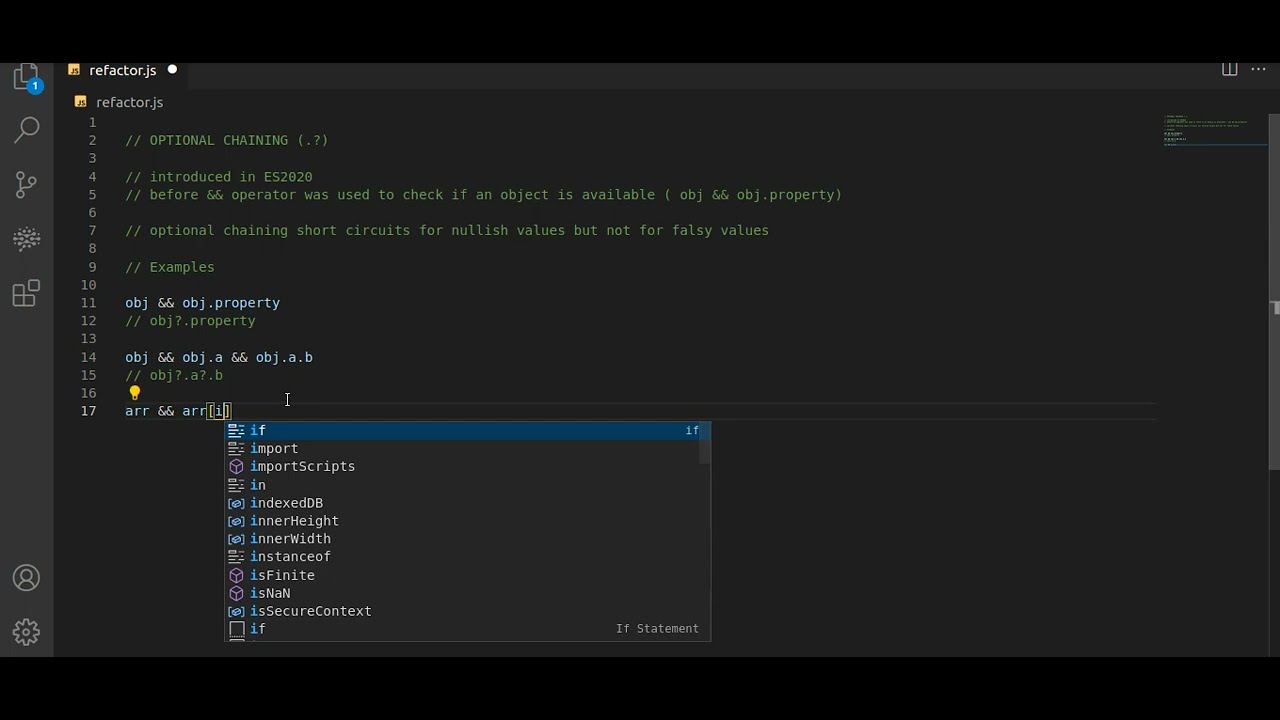The image size is (1280, 720).
Task: Select the 'If Statement' snippet suggestion
Action: tap(467, 629)
